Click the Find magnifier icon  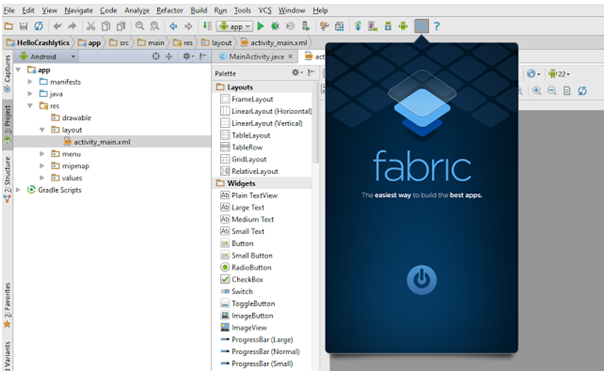tap(140, 26)
